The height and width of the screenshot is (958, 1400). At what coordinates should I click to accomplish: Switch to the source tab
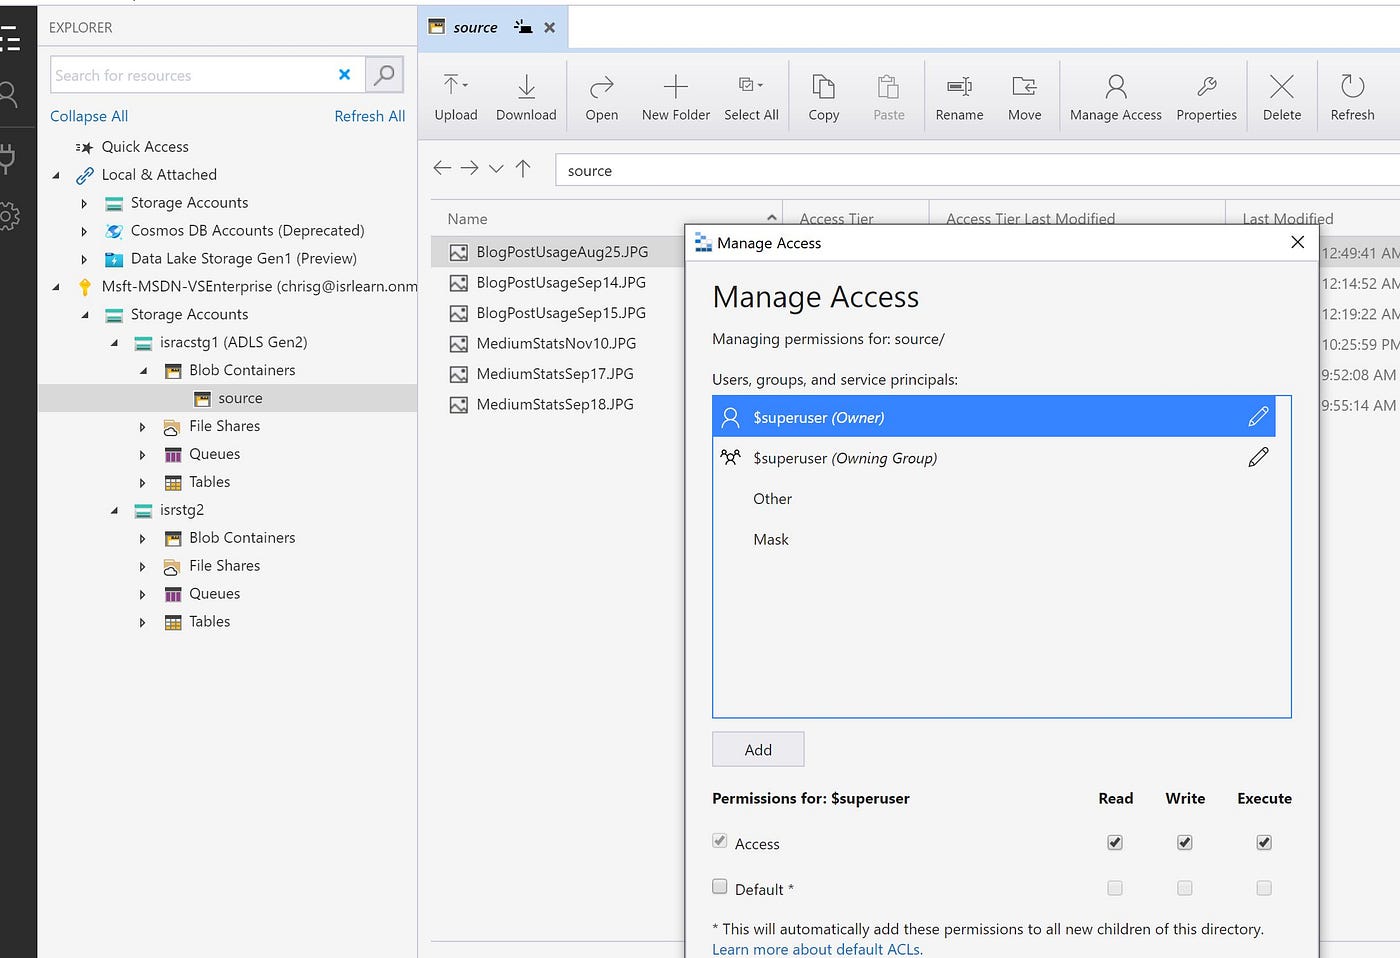coord(474,27)
